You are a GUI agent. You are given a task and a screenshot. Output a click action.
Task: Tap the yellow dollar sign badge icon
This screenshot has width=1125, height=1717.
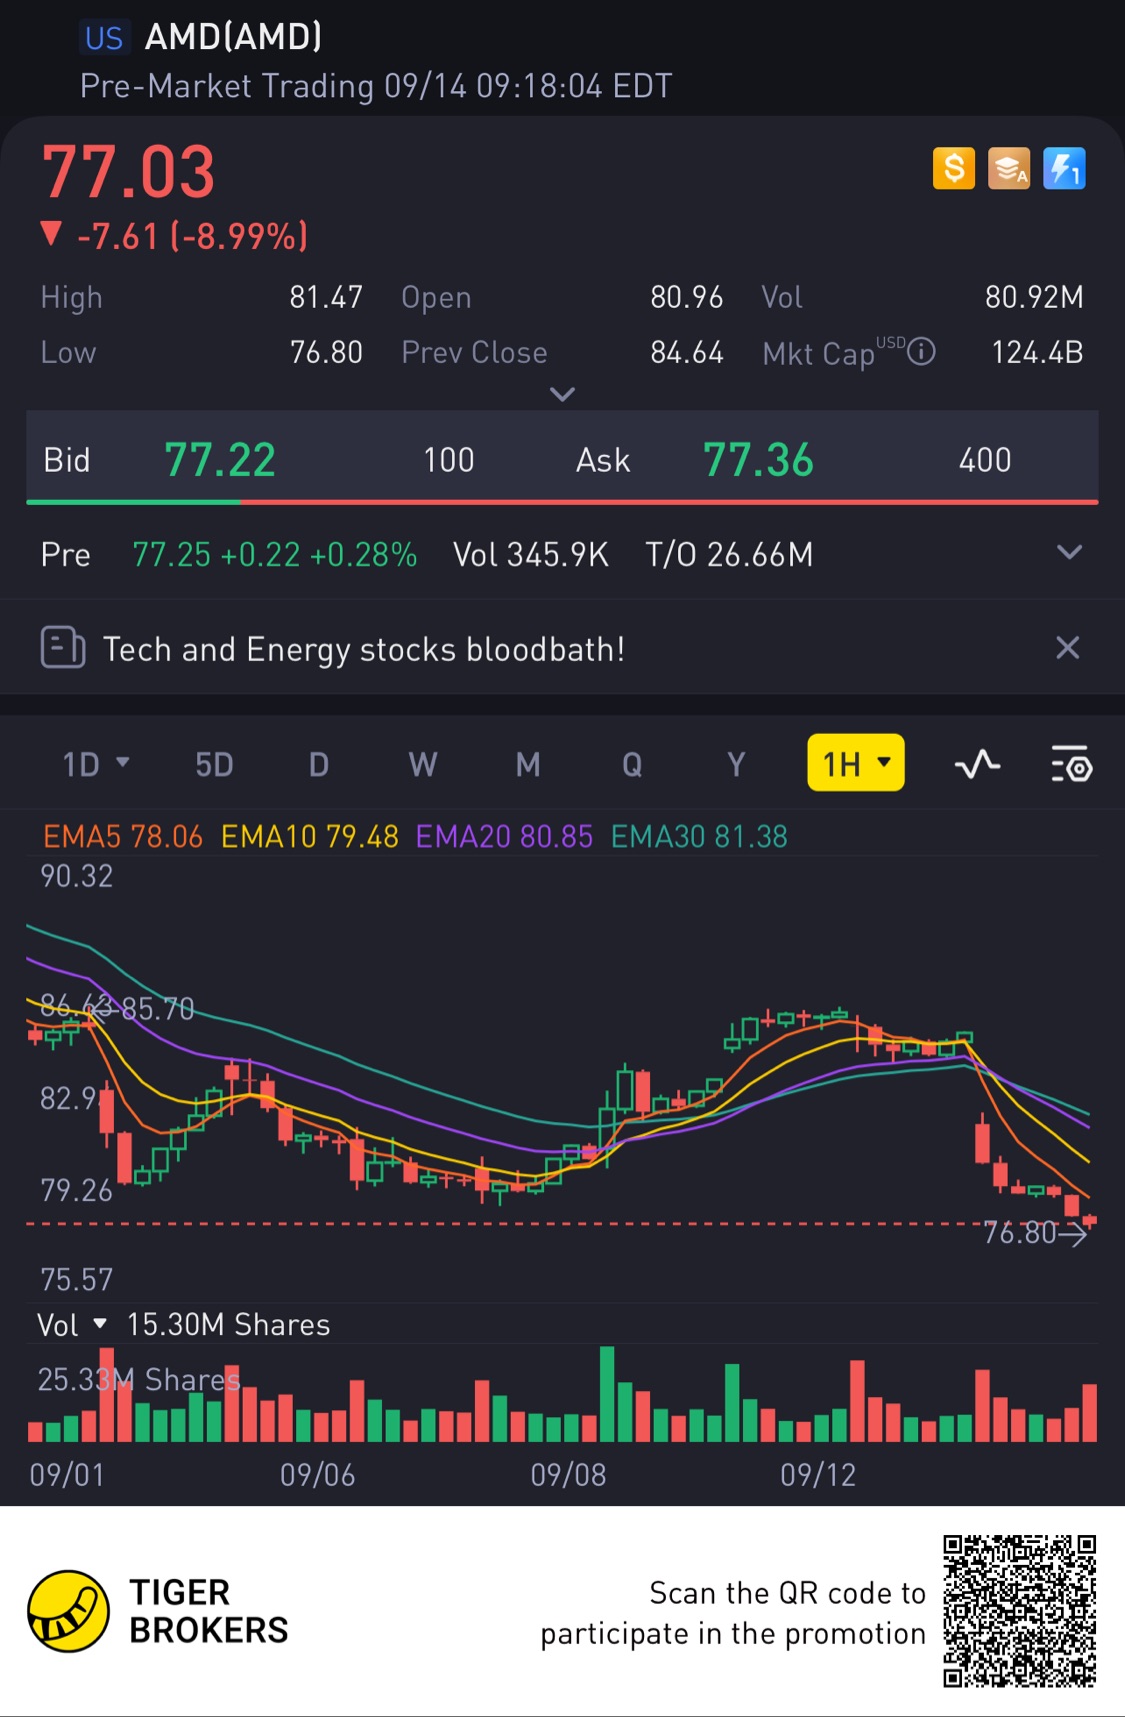(x=954, y=168)
